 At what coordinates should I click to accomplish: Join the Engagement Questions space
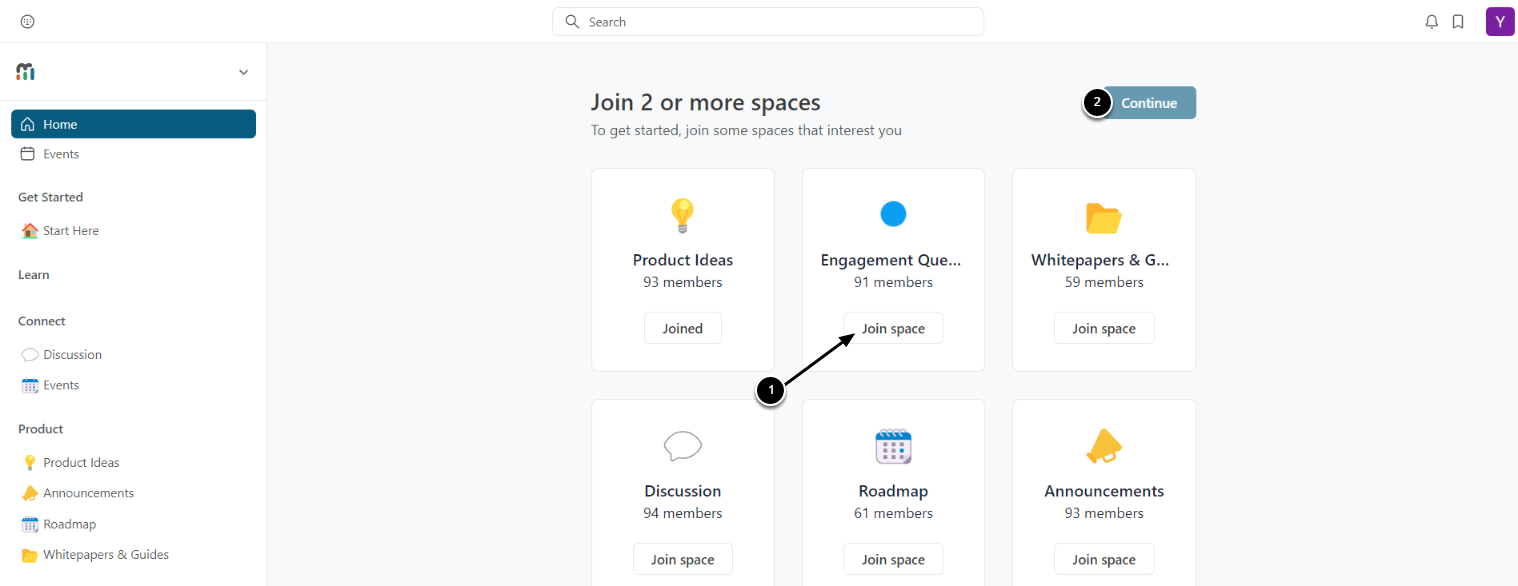point(893,328)
